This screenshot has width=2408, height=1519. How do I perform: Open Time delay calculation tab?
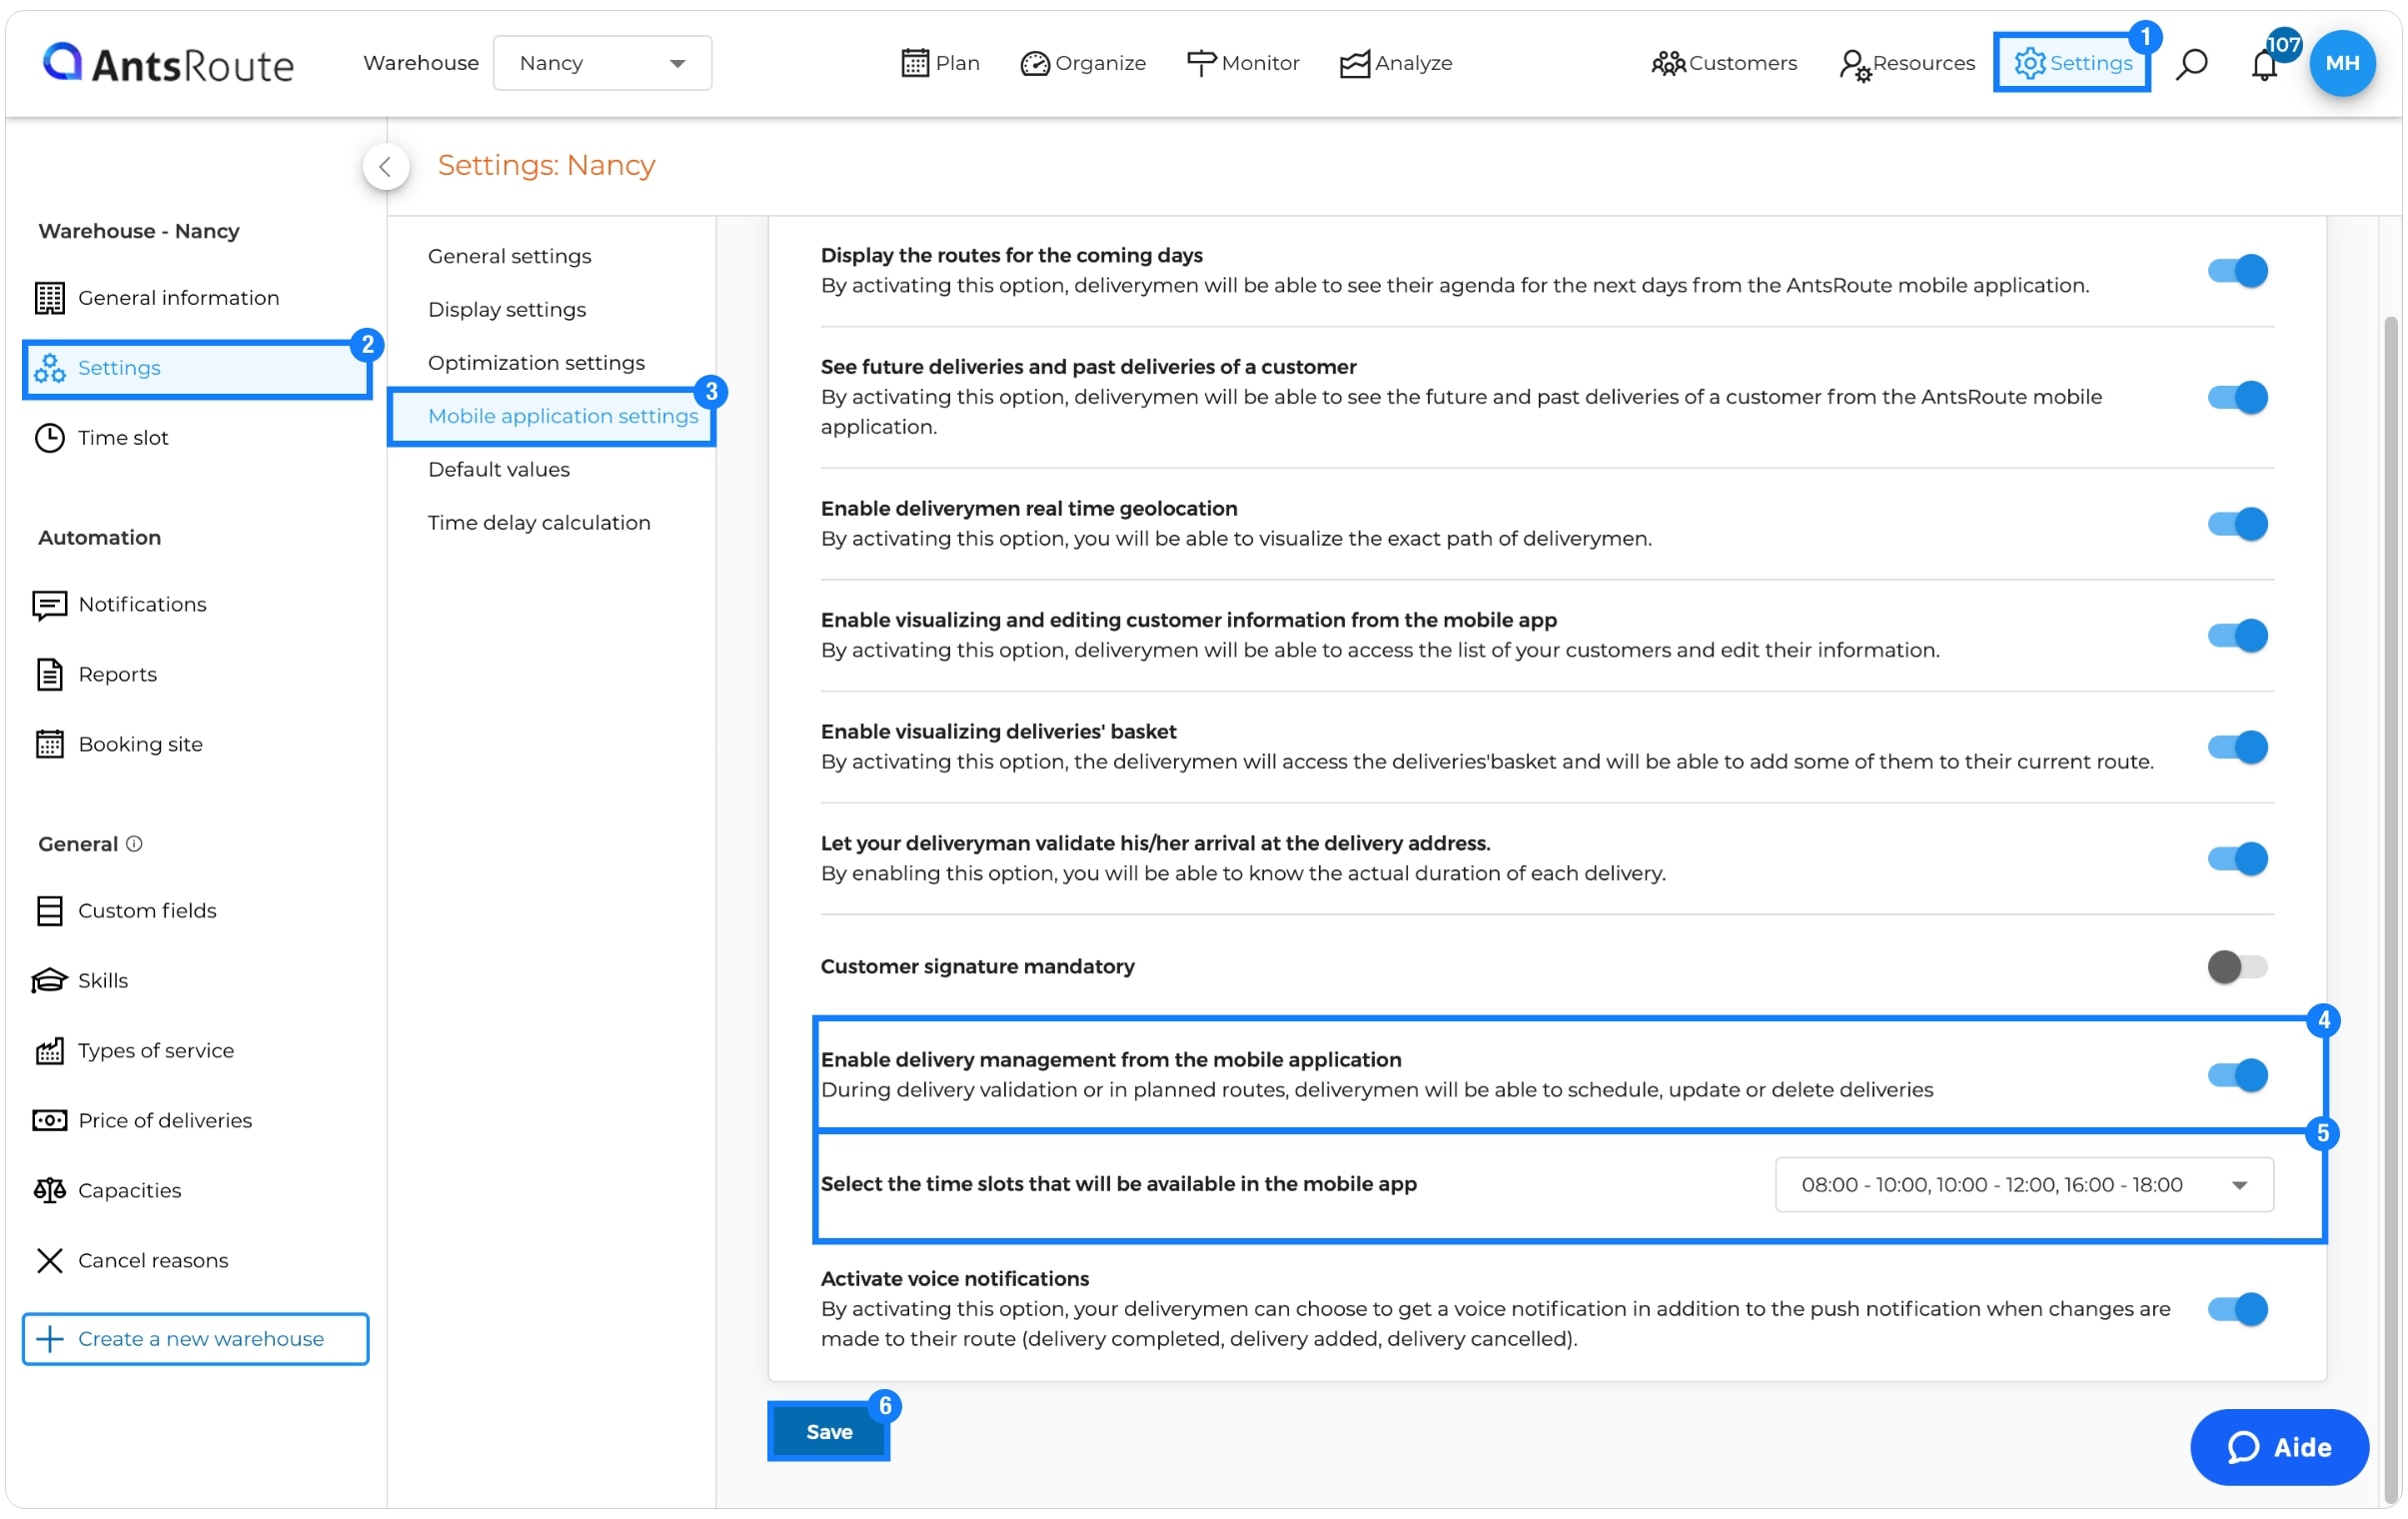coord(539,523)
